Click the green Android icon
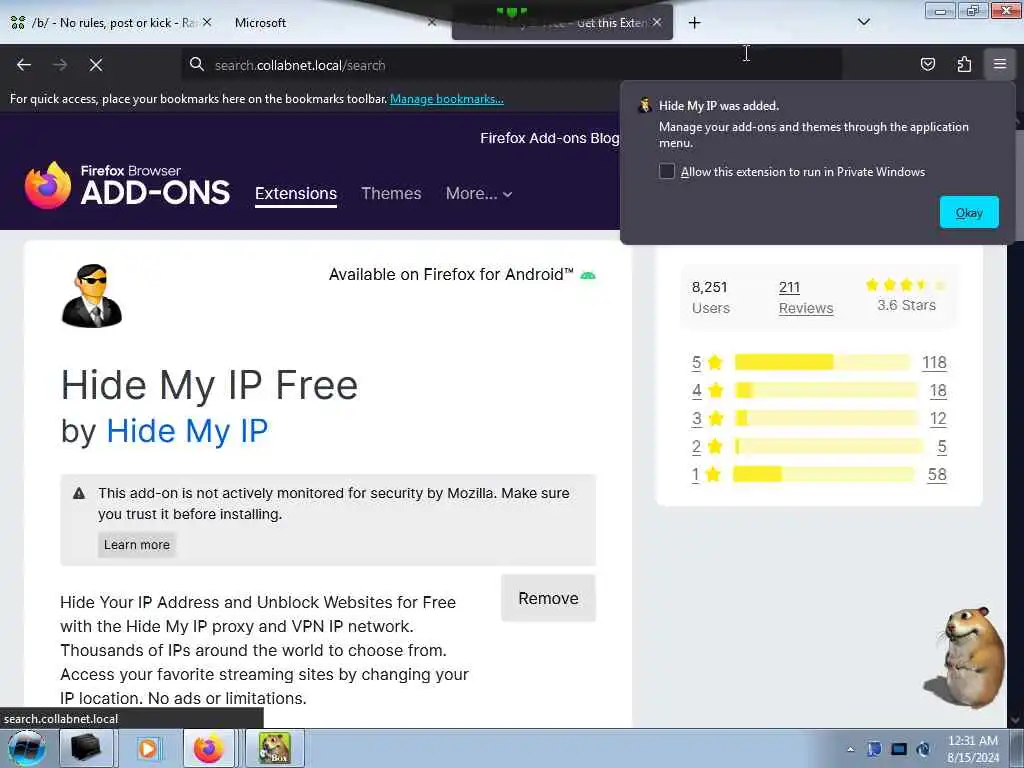Viewport: 1024px width, 768px height. (x=588, y=275)
